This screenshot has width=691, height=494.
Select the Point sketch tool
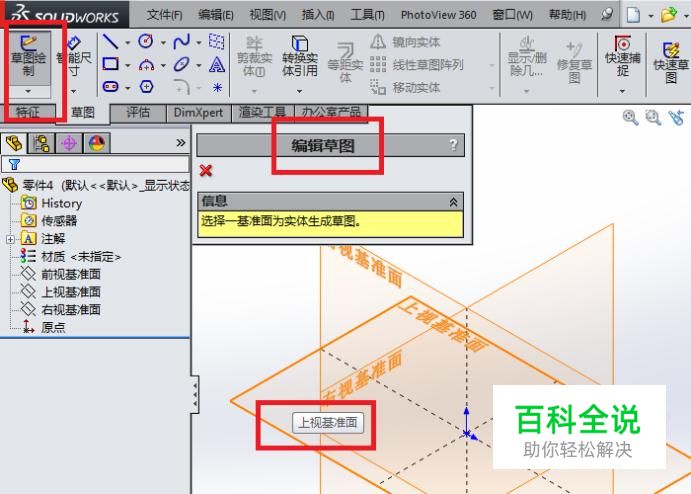coord(217,87)
